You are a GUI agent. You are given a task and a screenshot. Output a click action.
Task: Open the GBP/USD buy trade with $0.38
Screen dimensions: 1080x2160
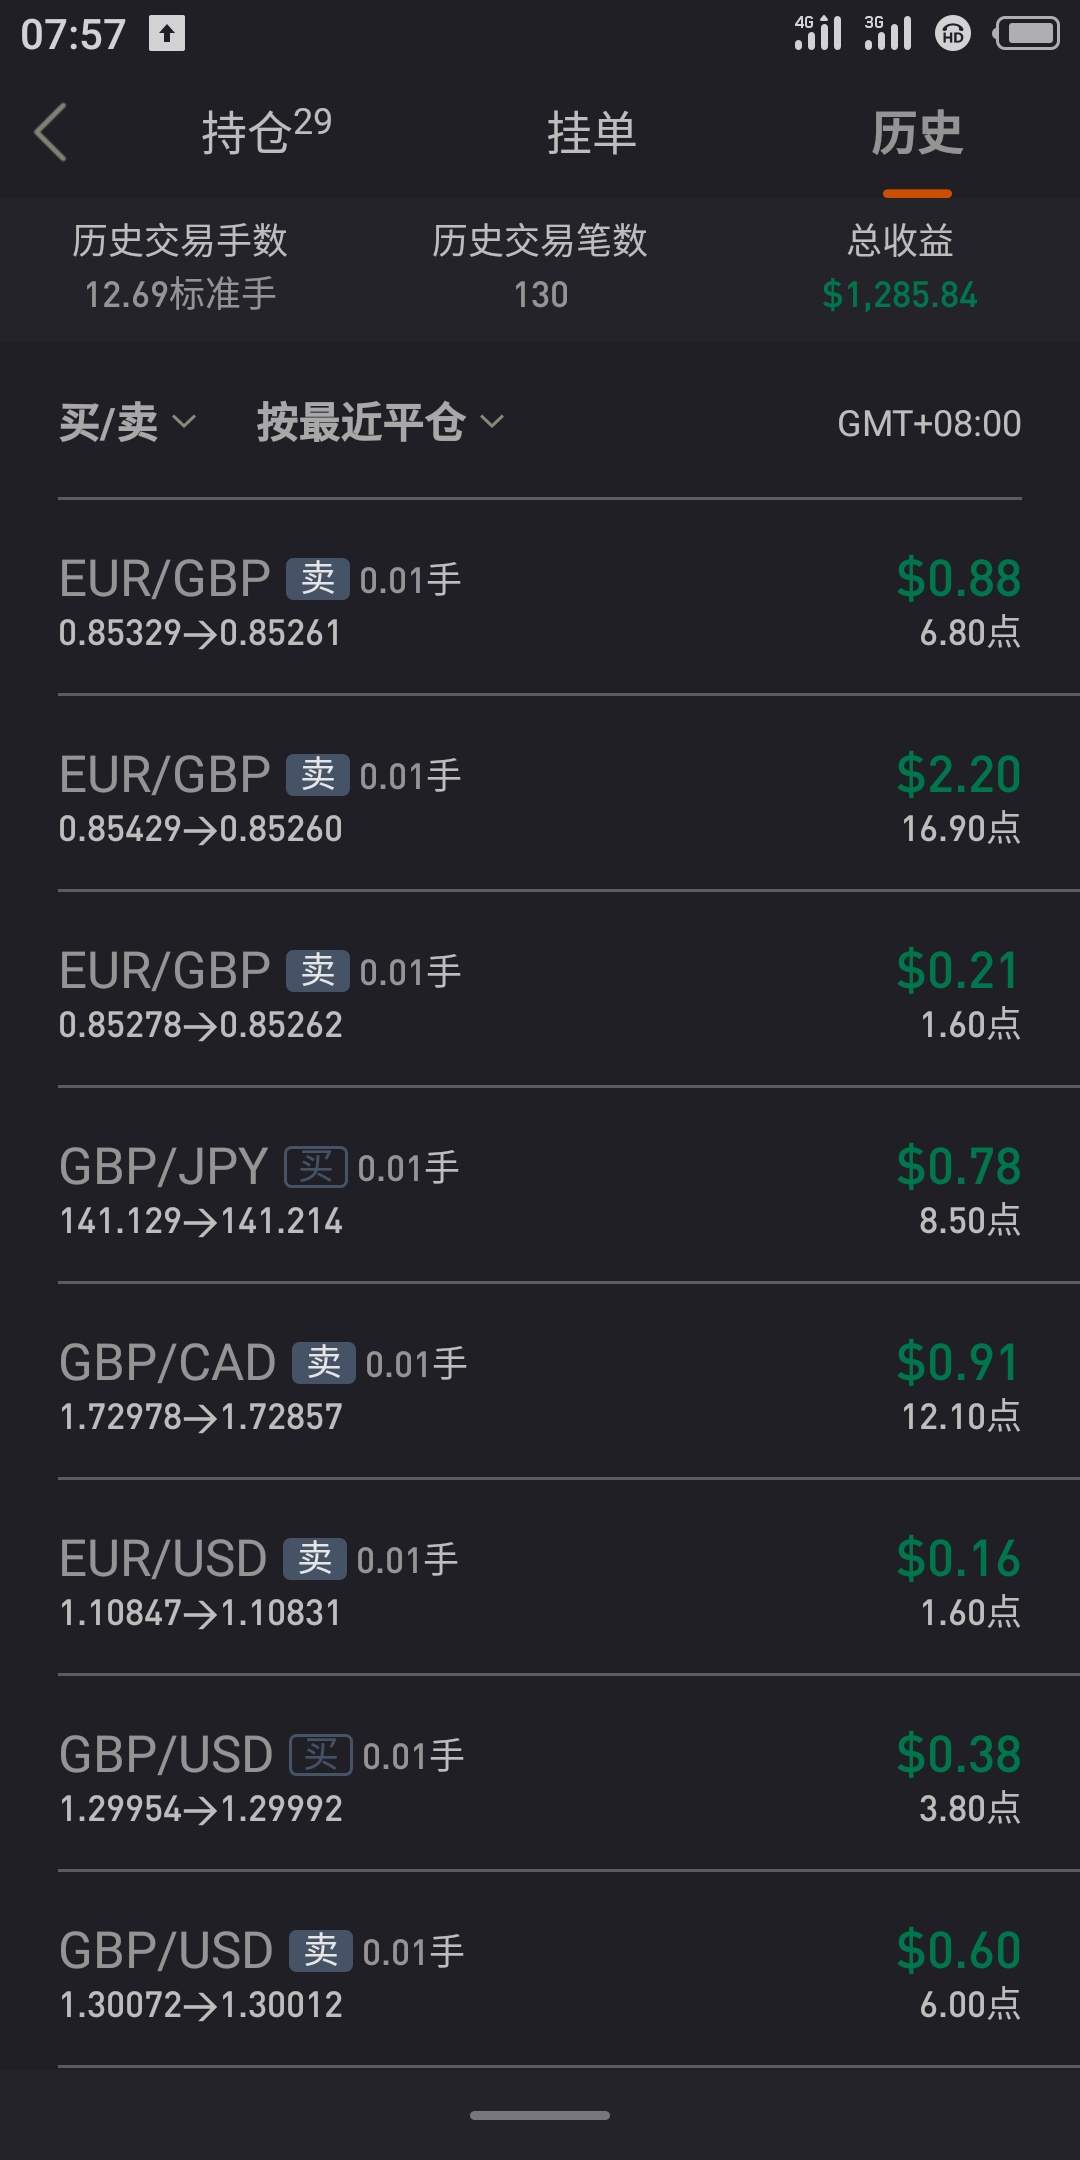click(x=540, y=1773)
